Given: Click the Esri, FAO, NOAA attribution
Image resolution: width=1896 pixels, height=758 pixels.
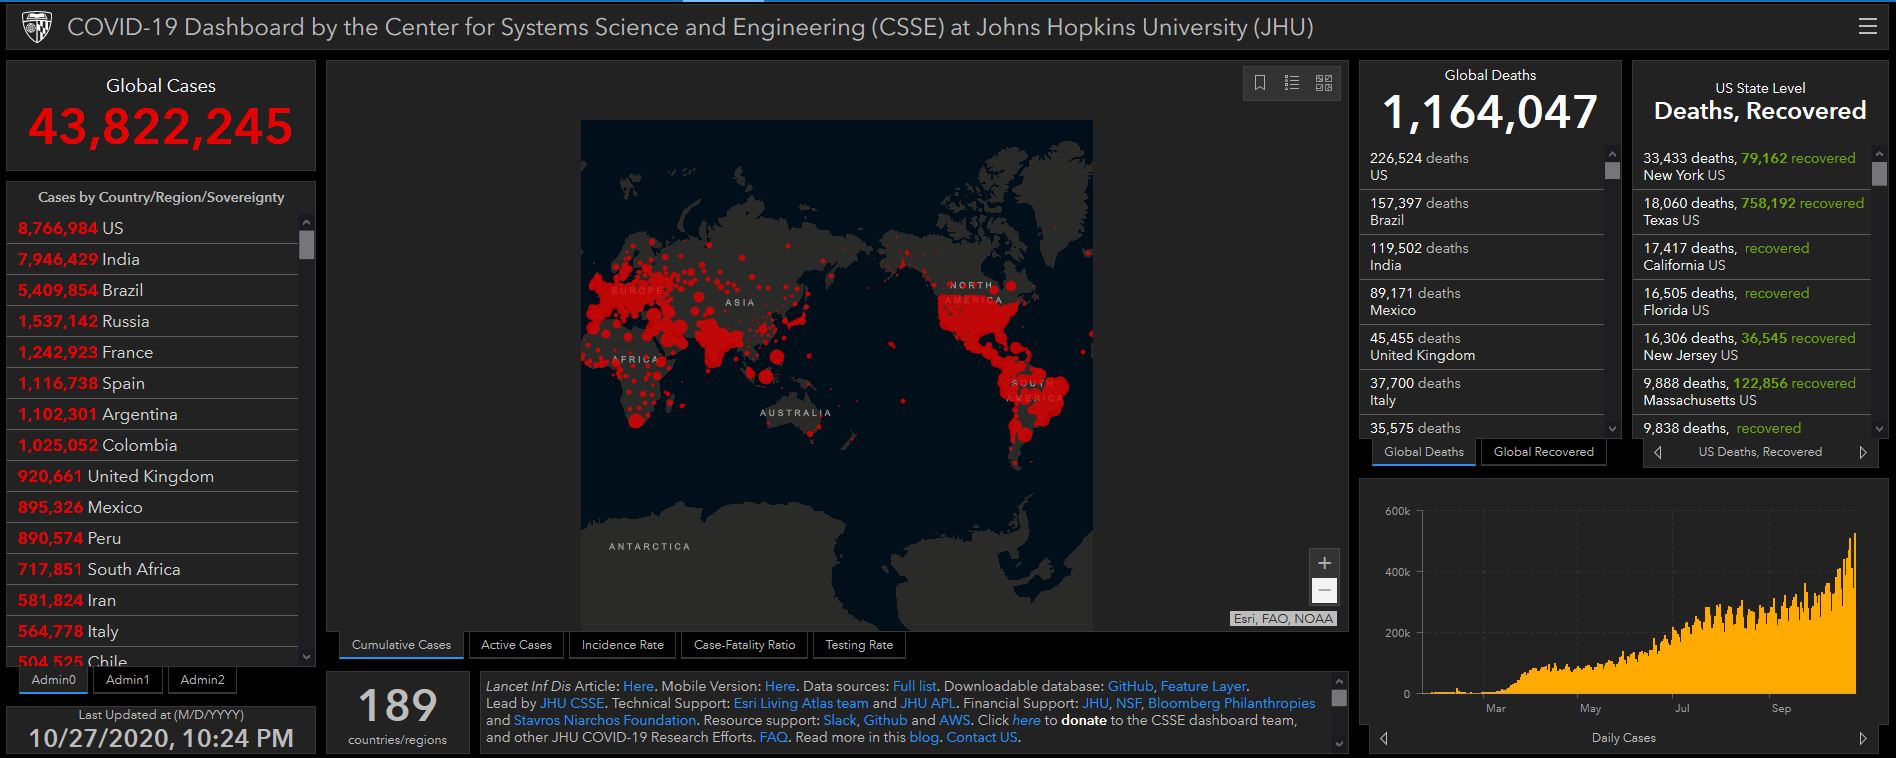Looking at the screenshot, I should click(x=1283, y=618).
